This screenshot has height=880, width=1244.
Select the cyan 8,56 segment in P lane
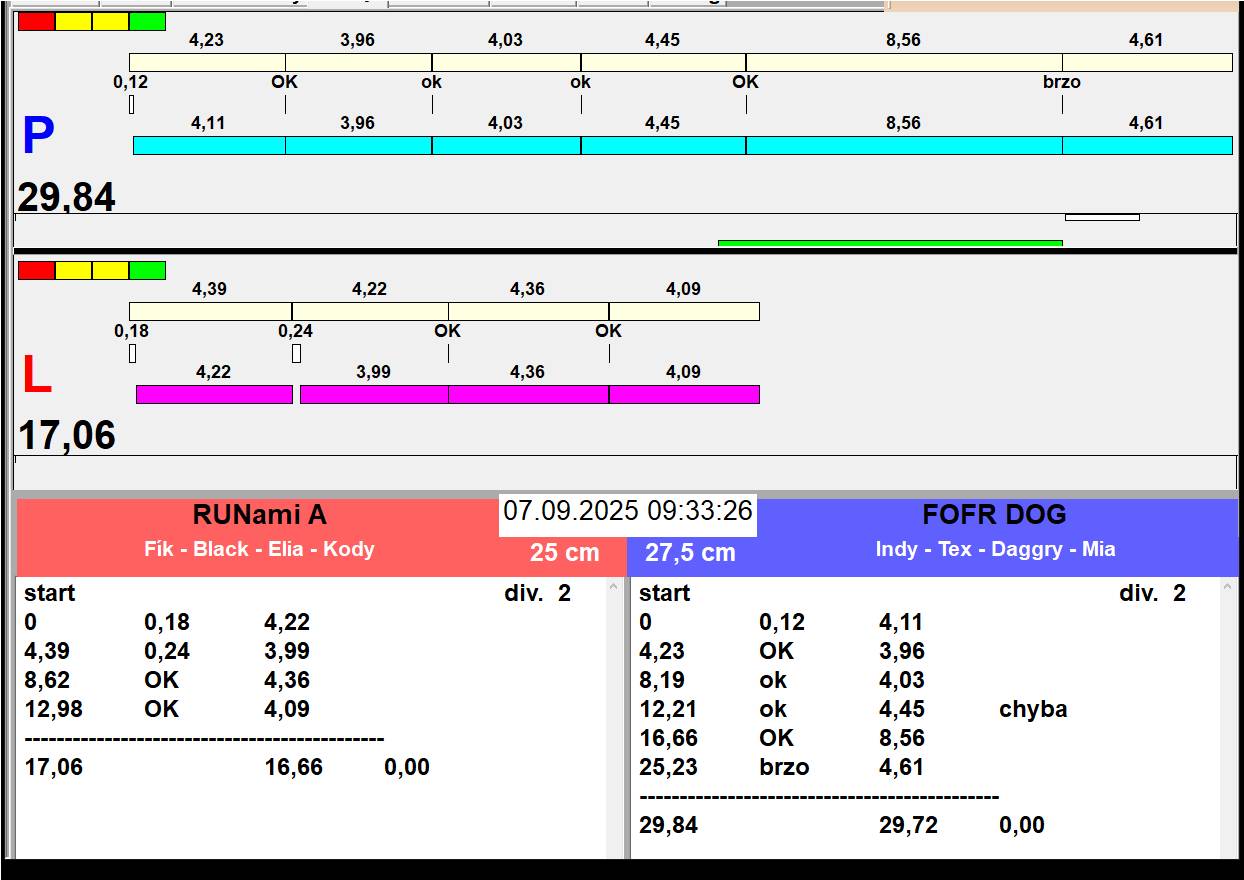click(903, 146)
